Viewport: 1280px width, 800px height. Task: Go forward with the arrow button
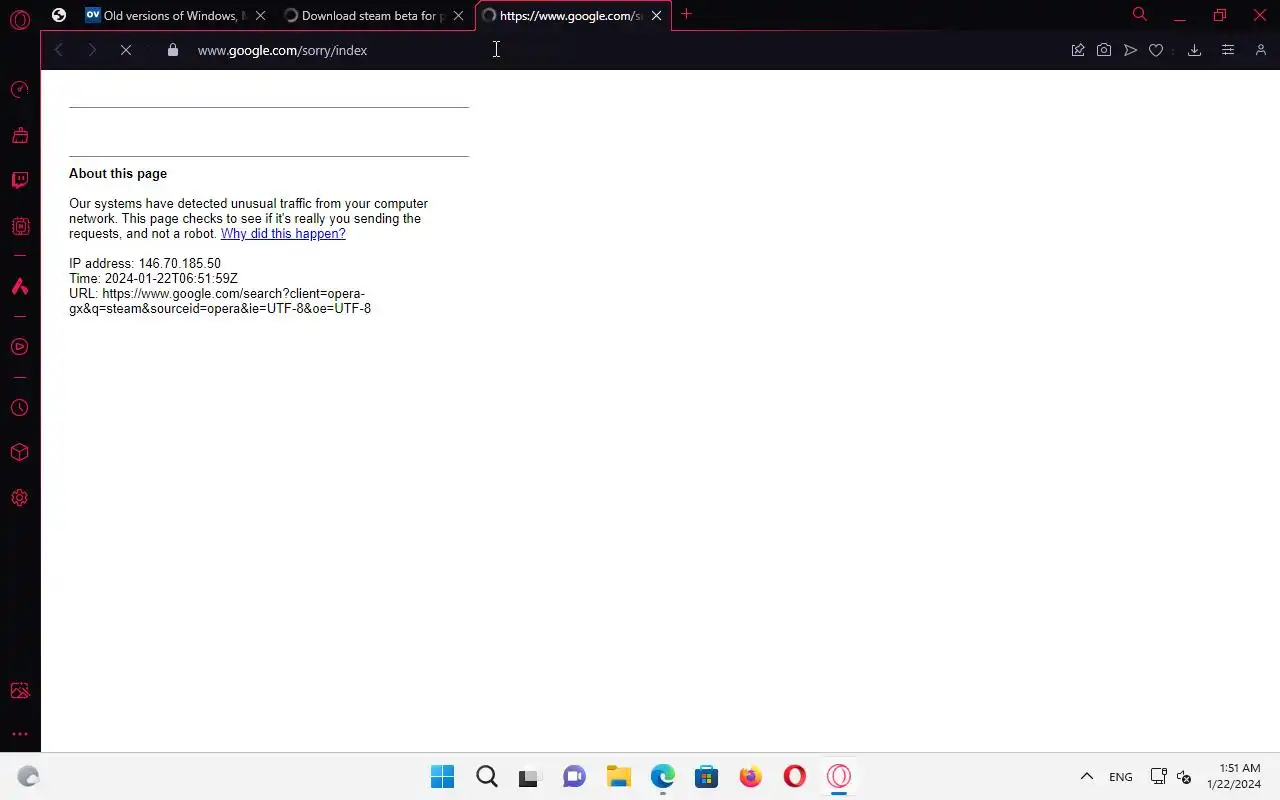92,50
